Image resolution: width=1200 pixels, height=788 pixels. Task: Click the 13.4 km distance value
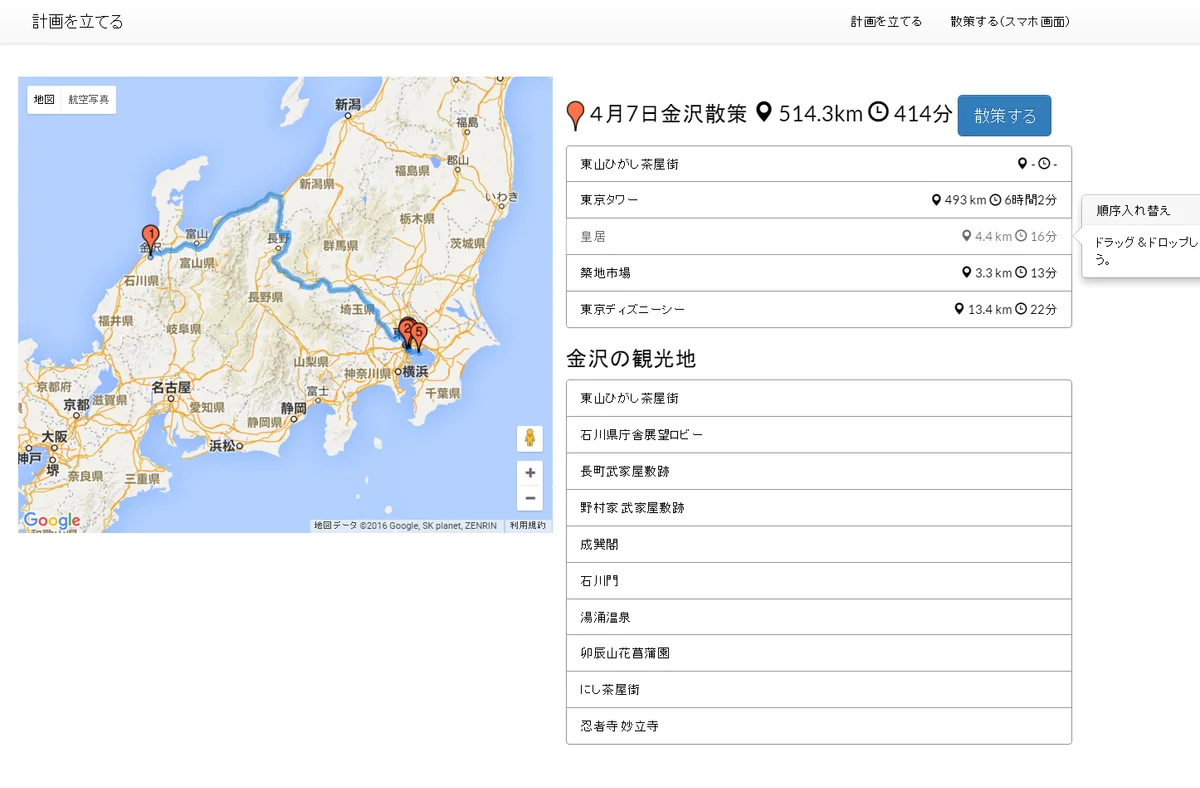(990, 309)
